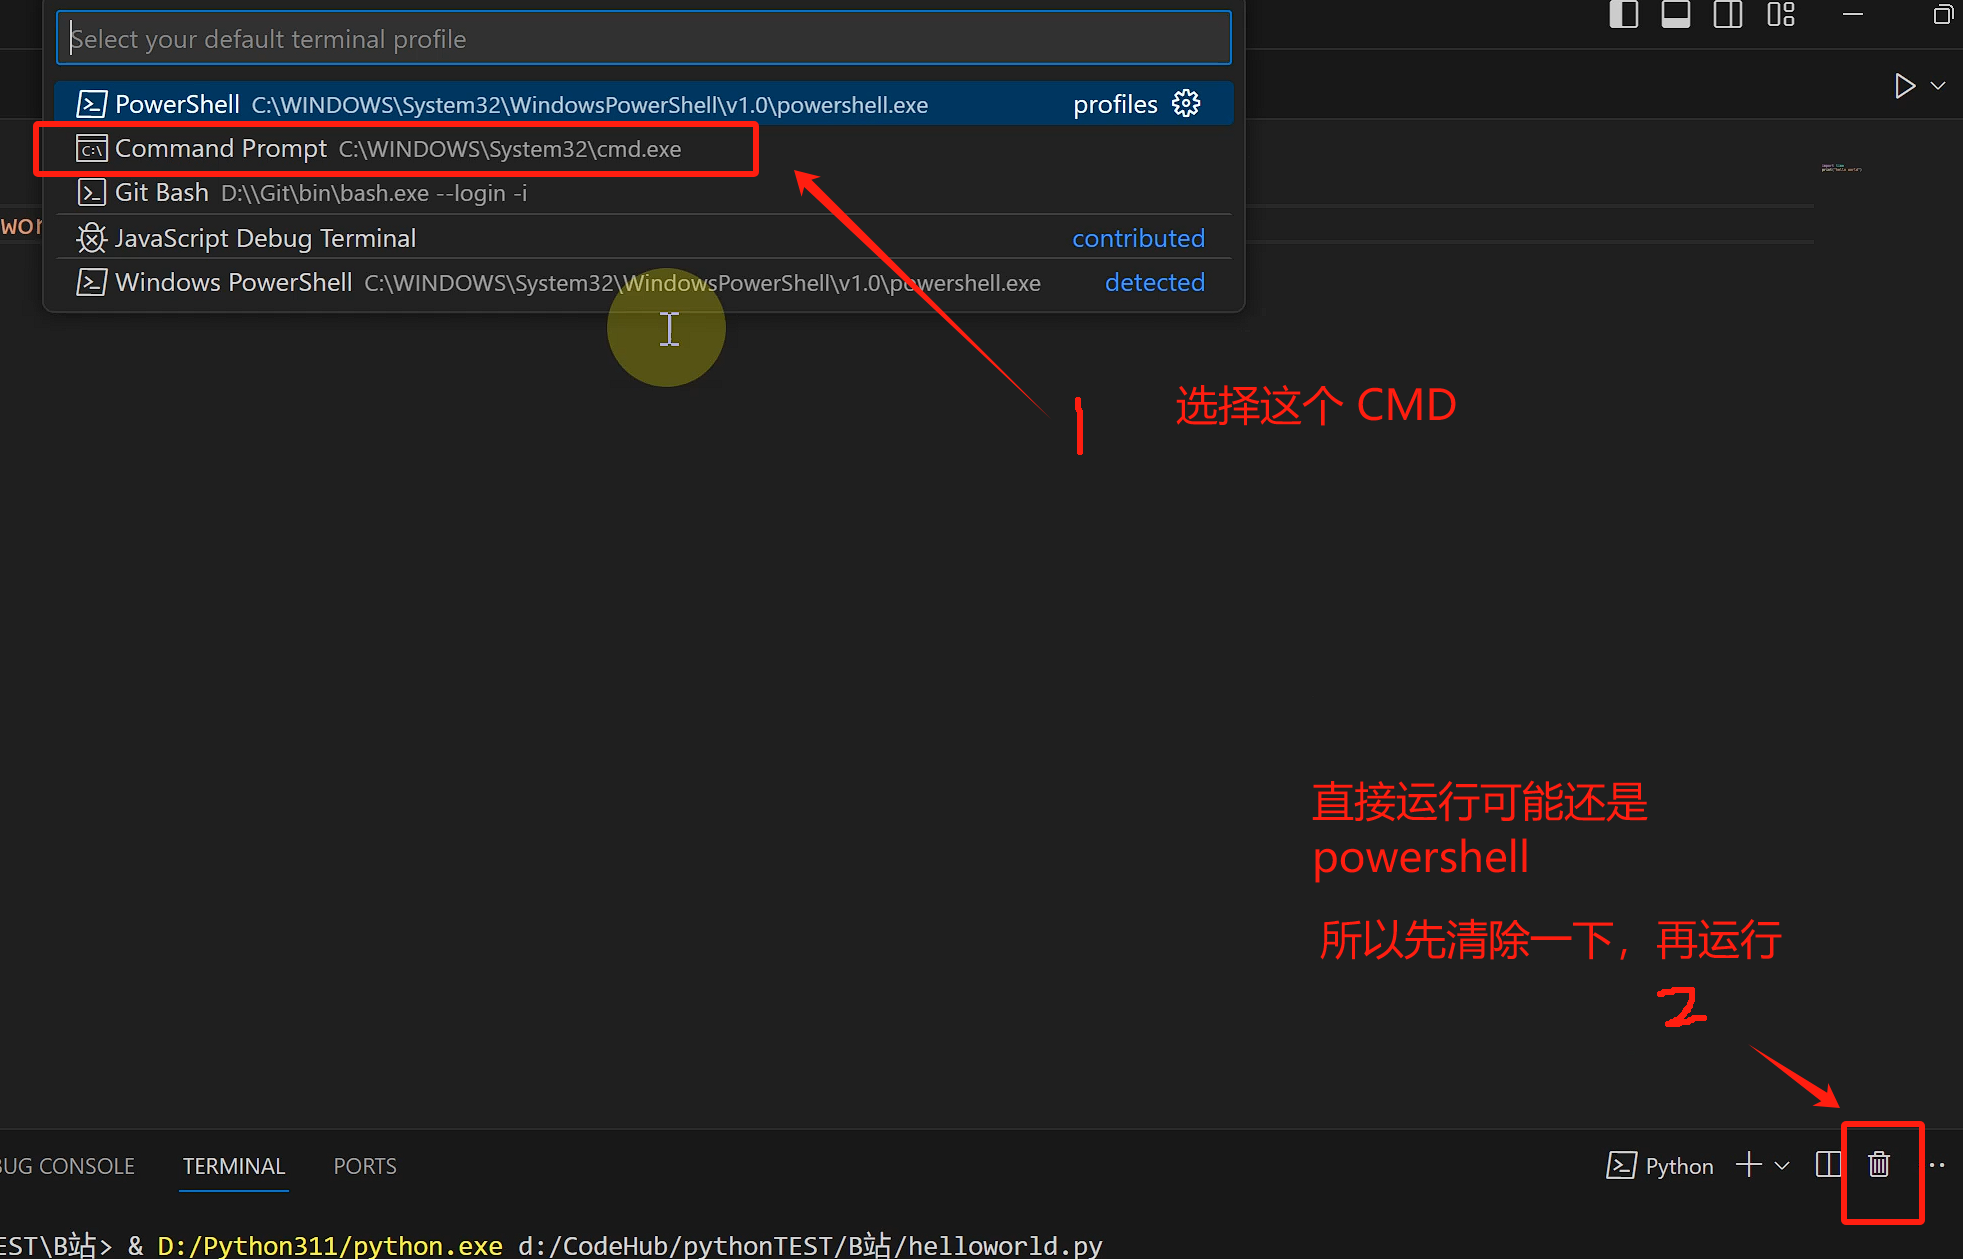
Task: Restore down the VS Code window
Action: 1943,15
